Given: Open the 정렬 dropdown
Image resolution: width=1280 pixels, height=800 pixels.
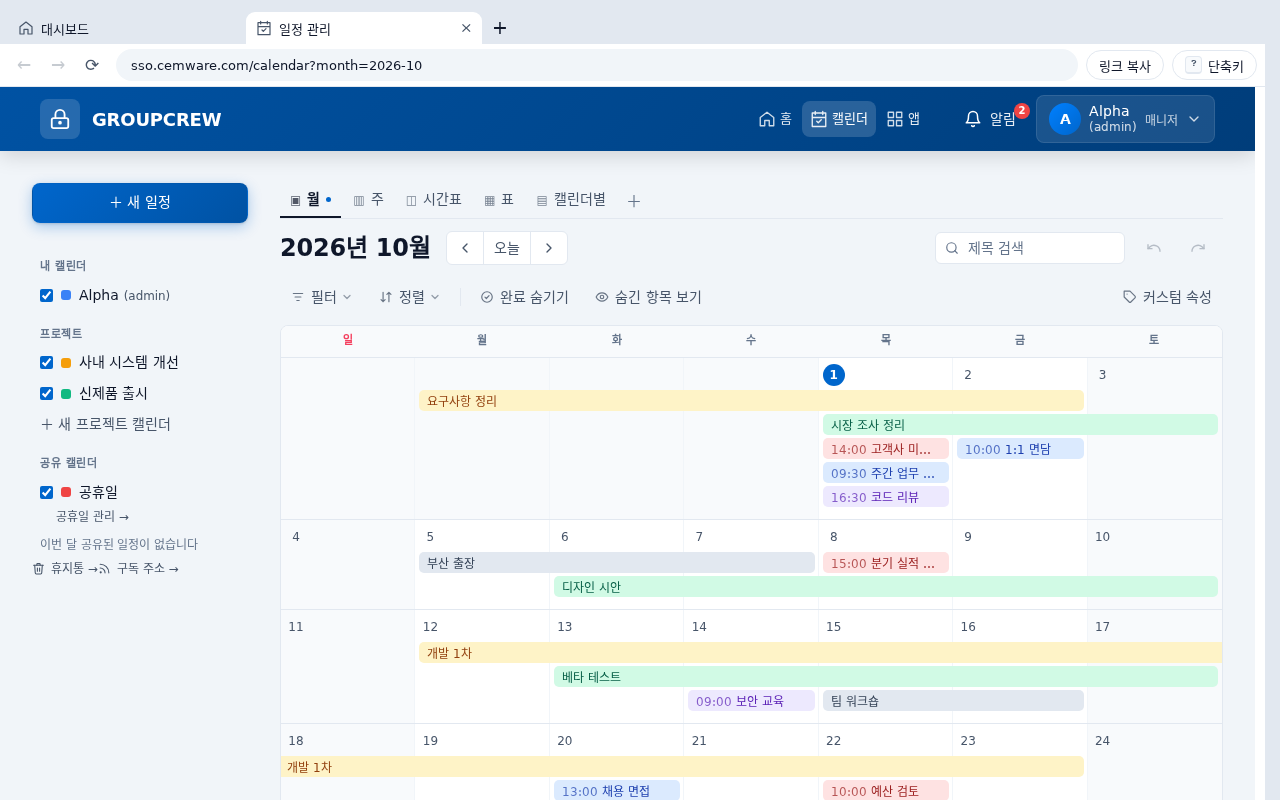Looking at the screenshot, I should tap(410, 297).
